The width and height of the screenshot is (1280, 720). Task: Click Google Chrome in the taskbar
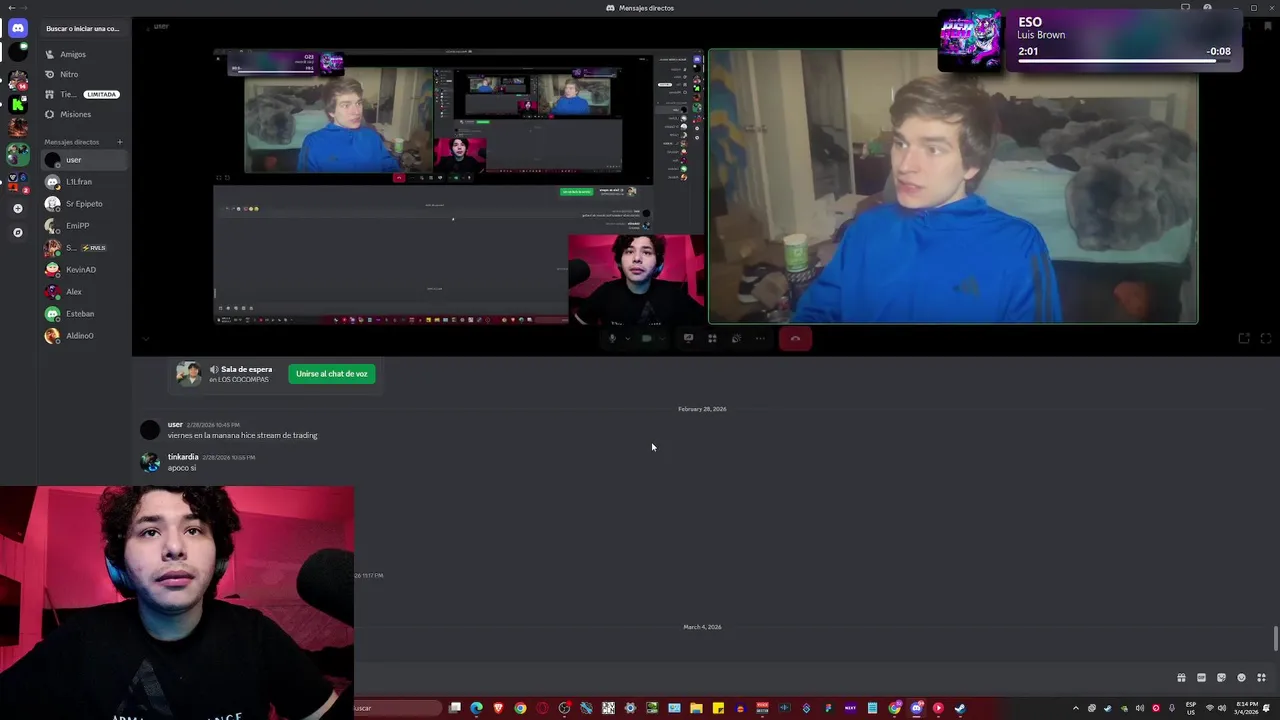coord(520,708)
